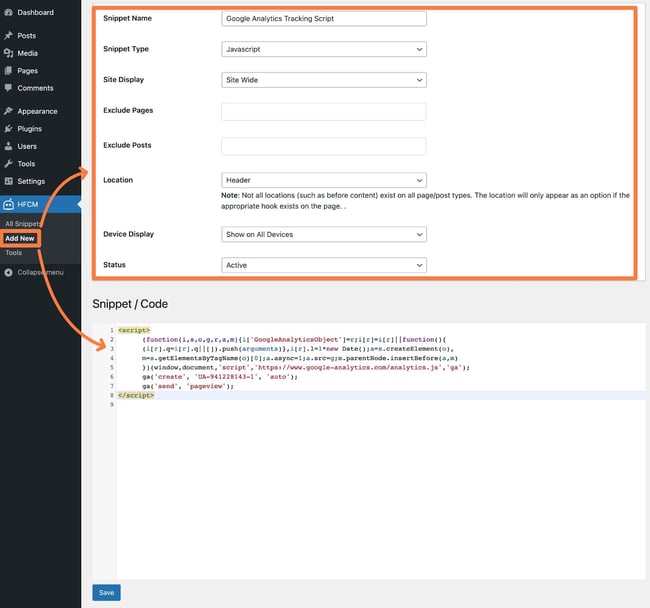Screen dimensions: 650x608
Task: Open the Location dropdown set to Header
Action: [323, 180]
